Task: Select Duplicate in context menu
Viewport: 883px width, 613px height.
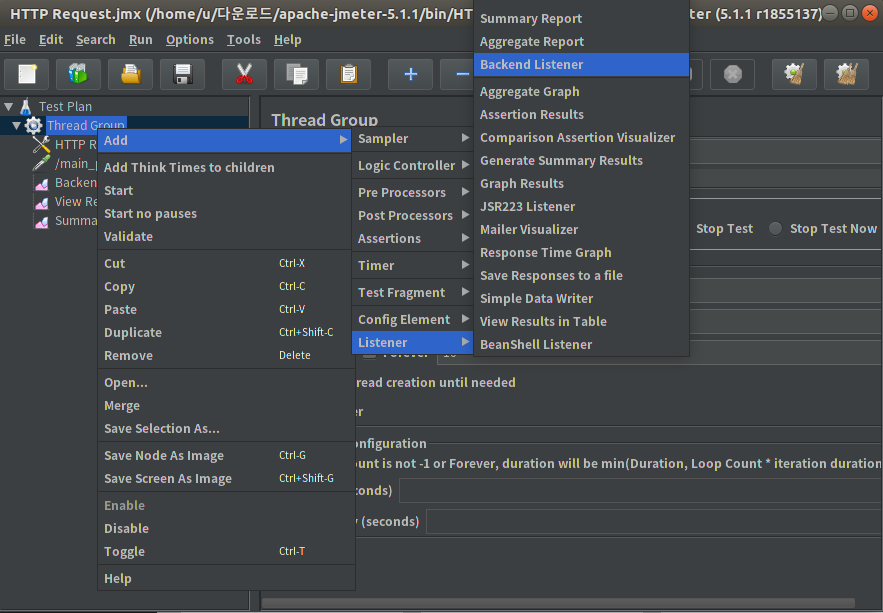Action: click(x=225, y=333)
